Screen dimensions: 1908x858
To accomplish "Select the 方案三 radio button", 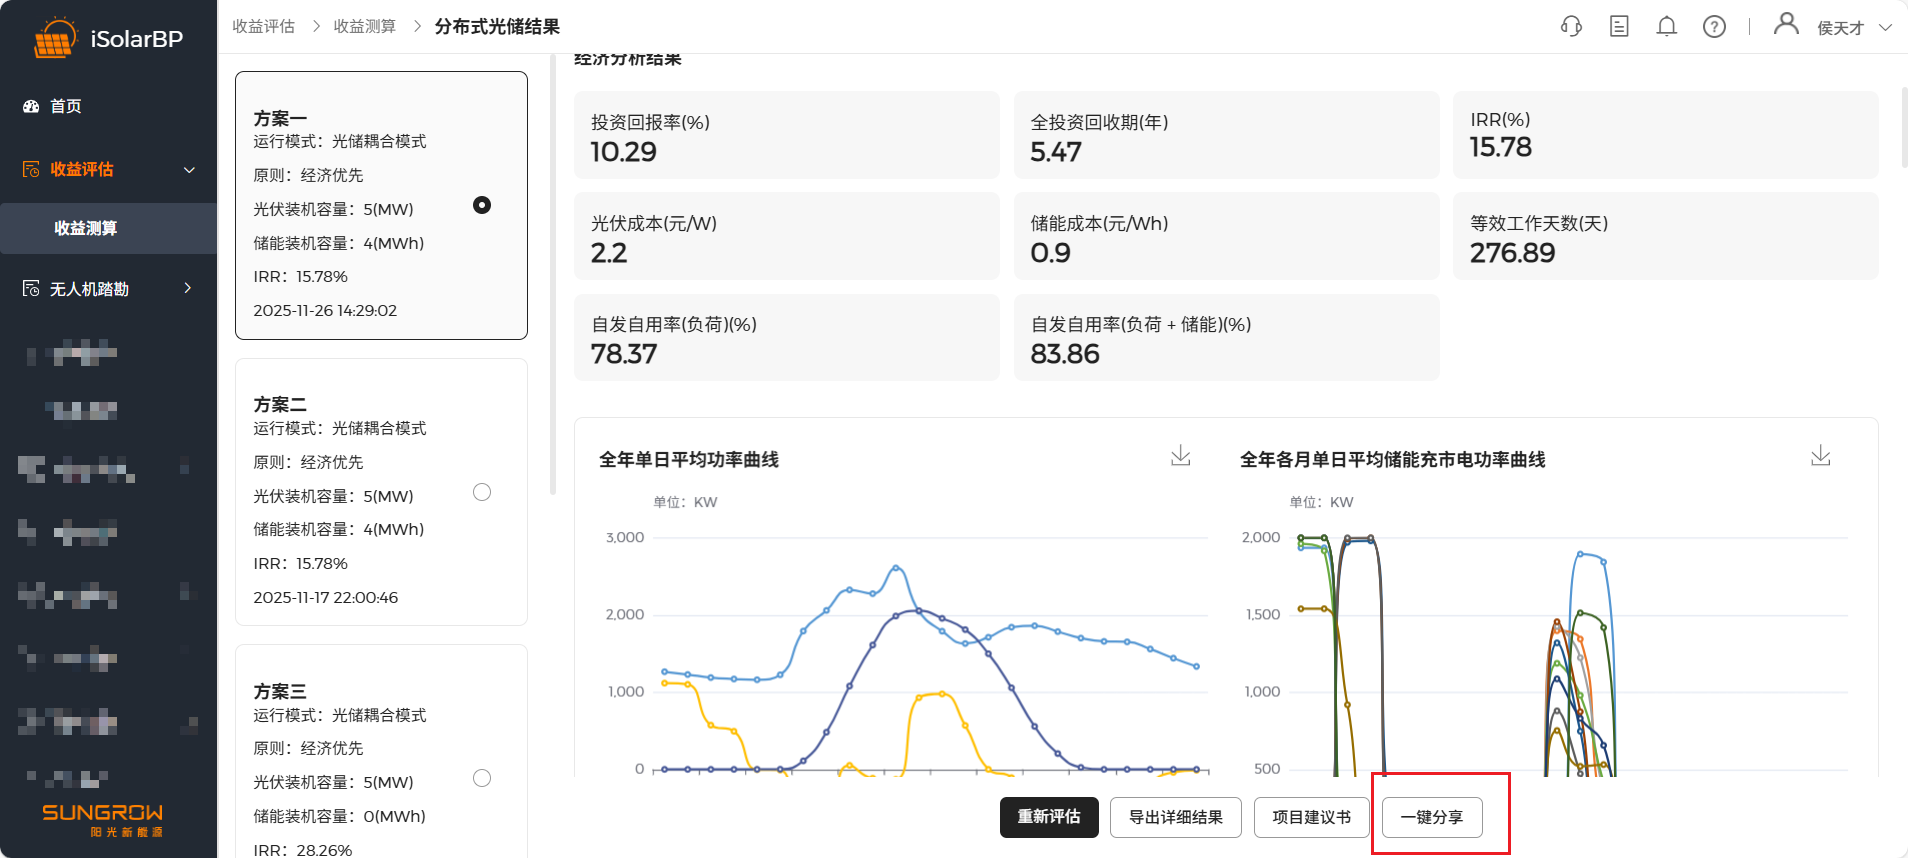I will click(x=482, y=778).
